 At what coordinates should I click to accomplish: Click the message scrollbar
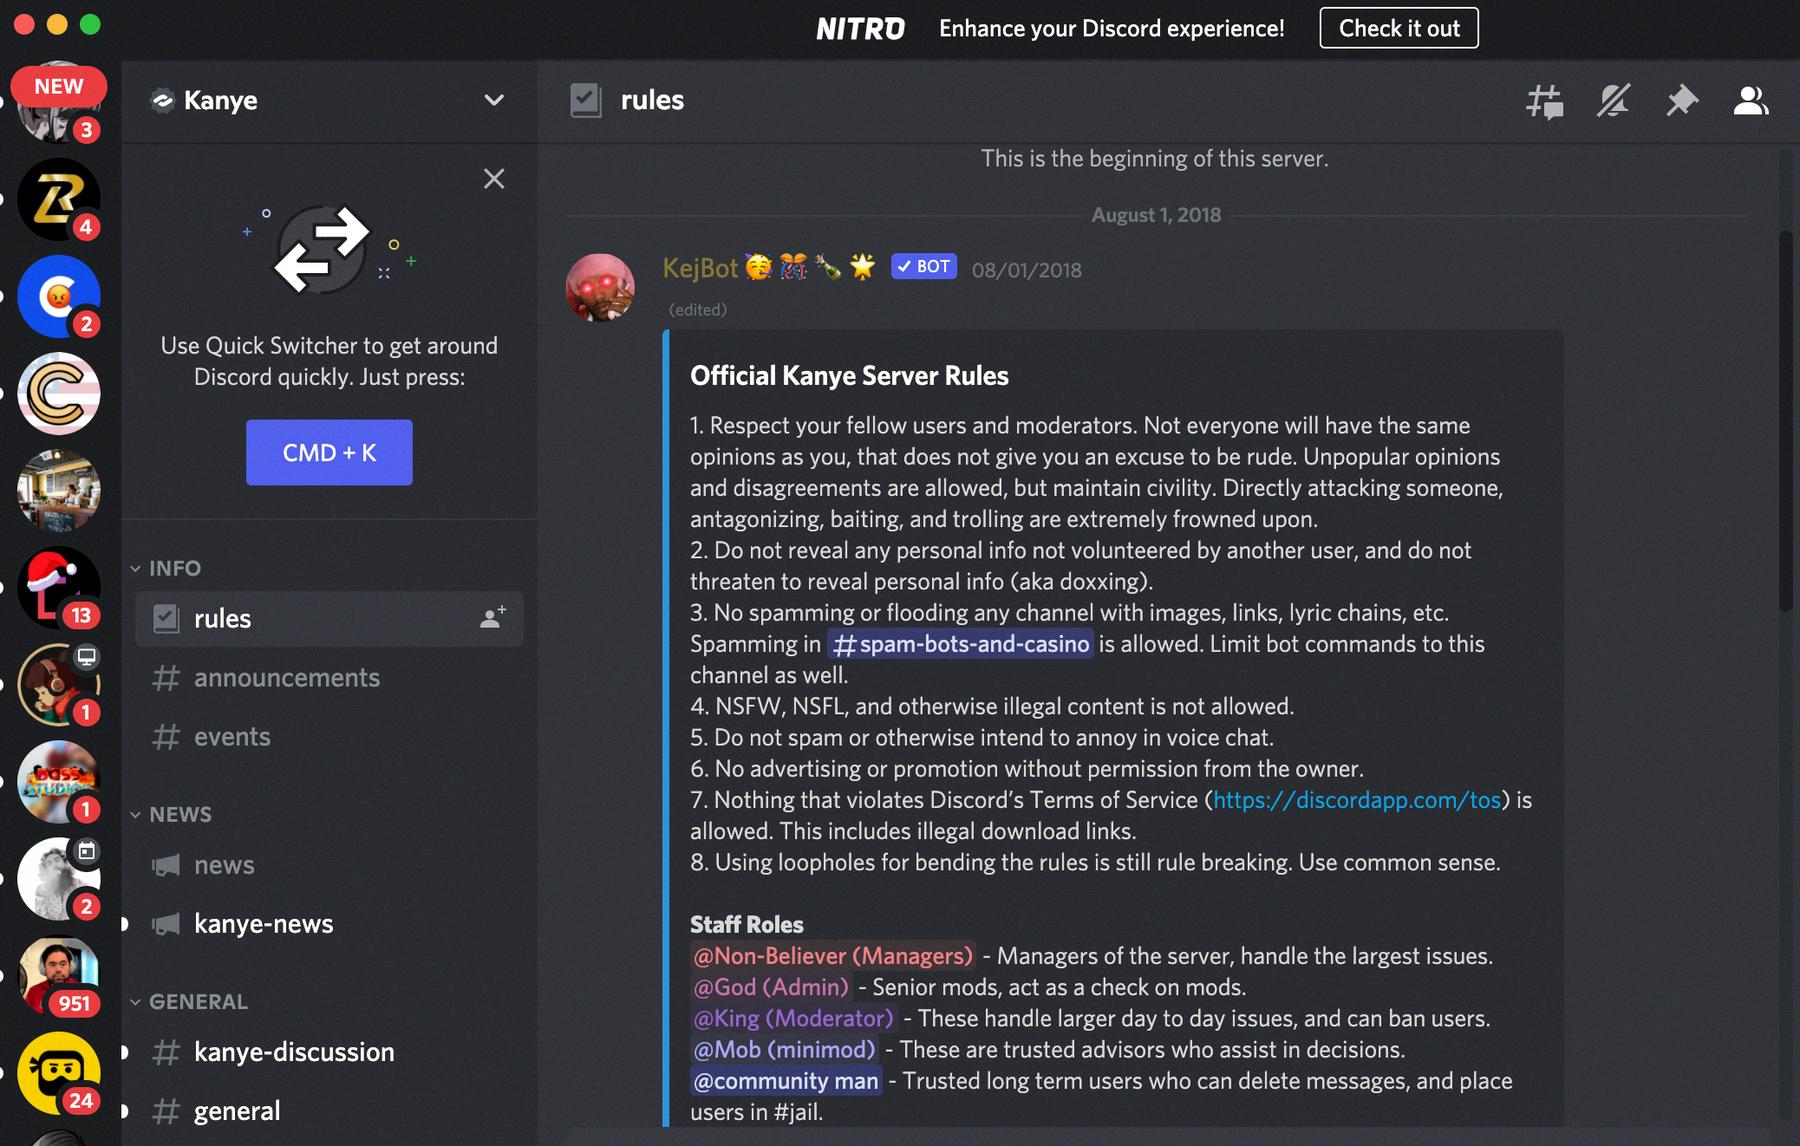click(1786, 420)
